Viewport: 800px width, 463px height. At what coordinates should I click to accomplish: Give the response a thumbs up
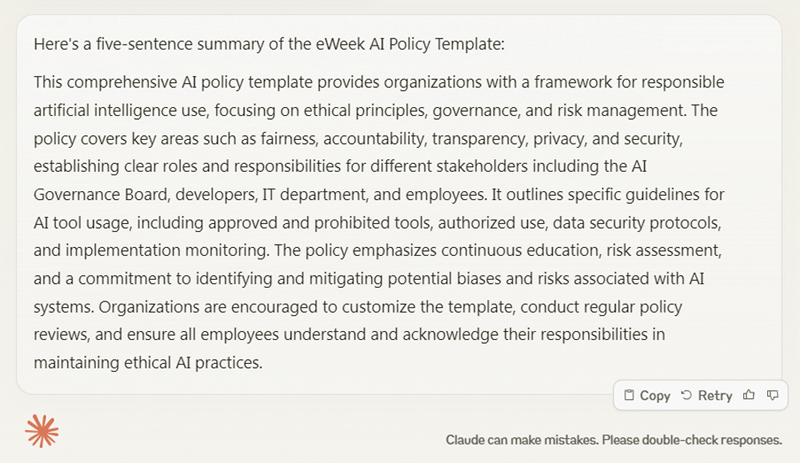pyautogui.click(x=748, y=395)
